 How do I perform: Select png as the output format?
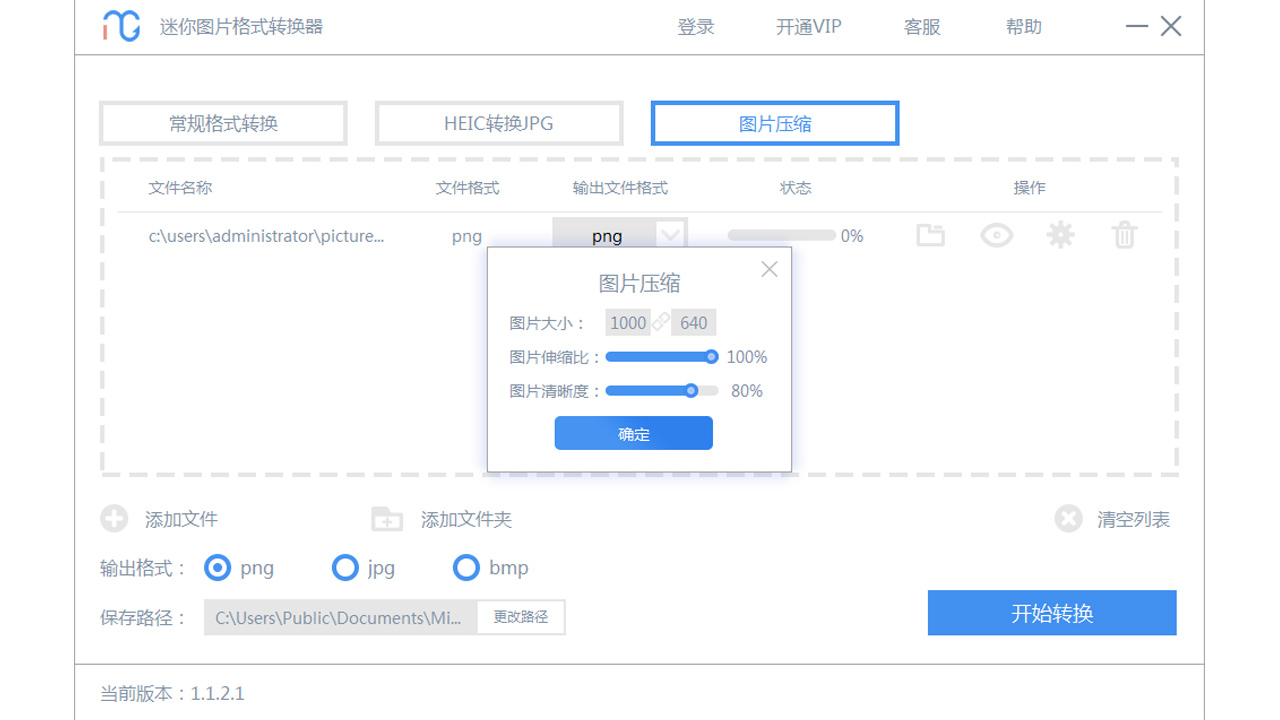coord(217,567)
